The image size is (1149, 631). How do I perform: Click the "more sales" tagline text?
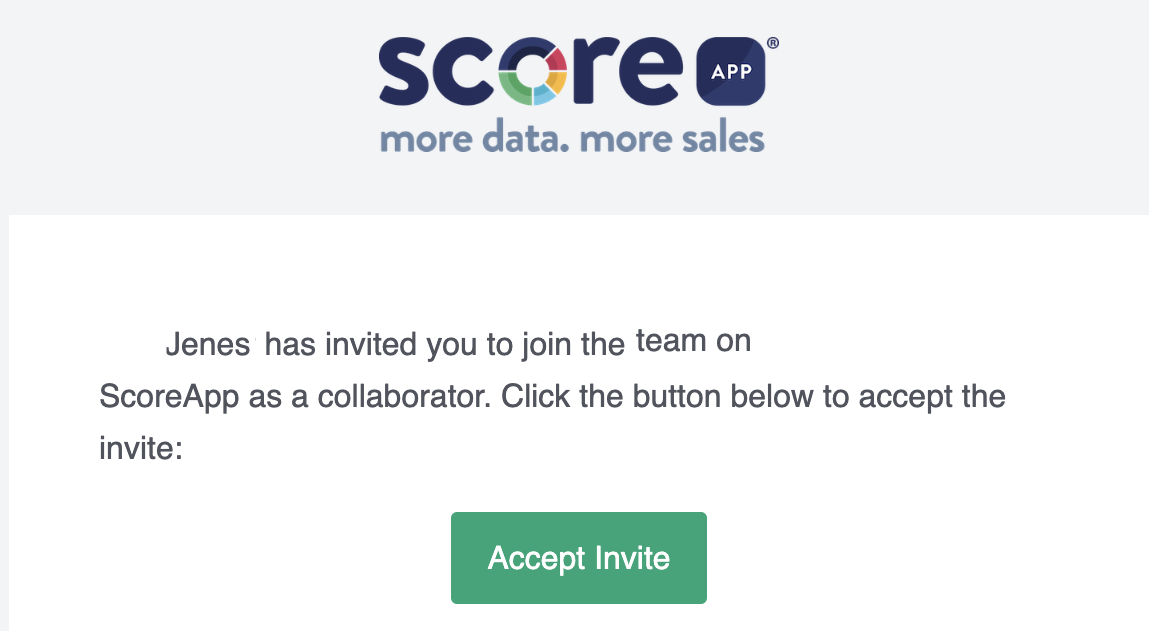pyautogui.click(x=672, y=138)
